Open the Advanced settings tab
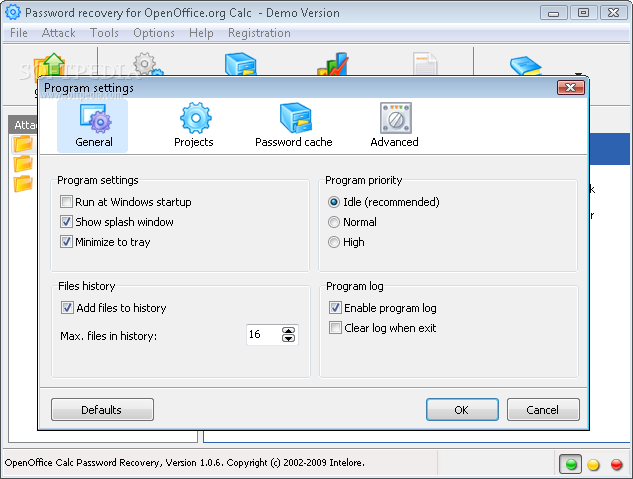633x479 pixels. point(395,126)
